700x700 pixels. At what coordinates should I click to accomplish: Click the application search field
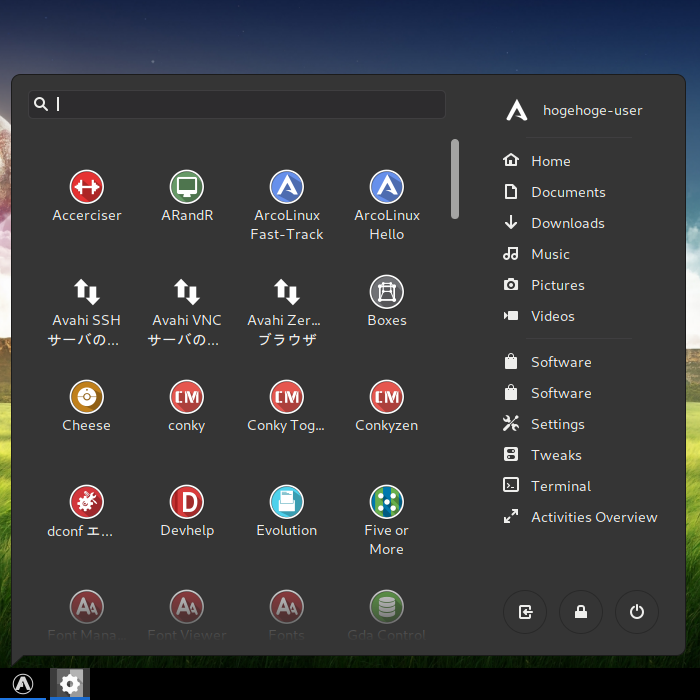[x=237, y=104]
